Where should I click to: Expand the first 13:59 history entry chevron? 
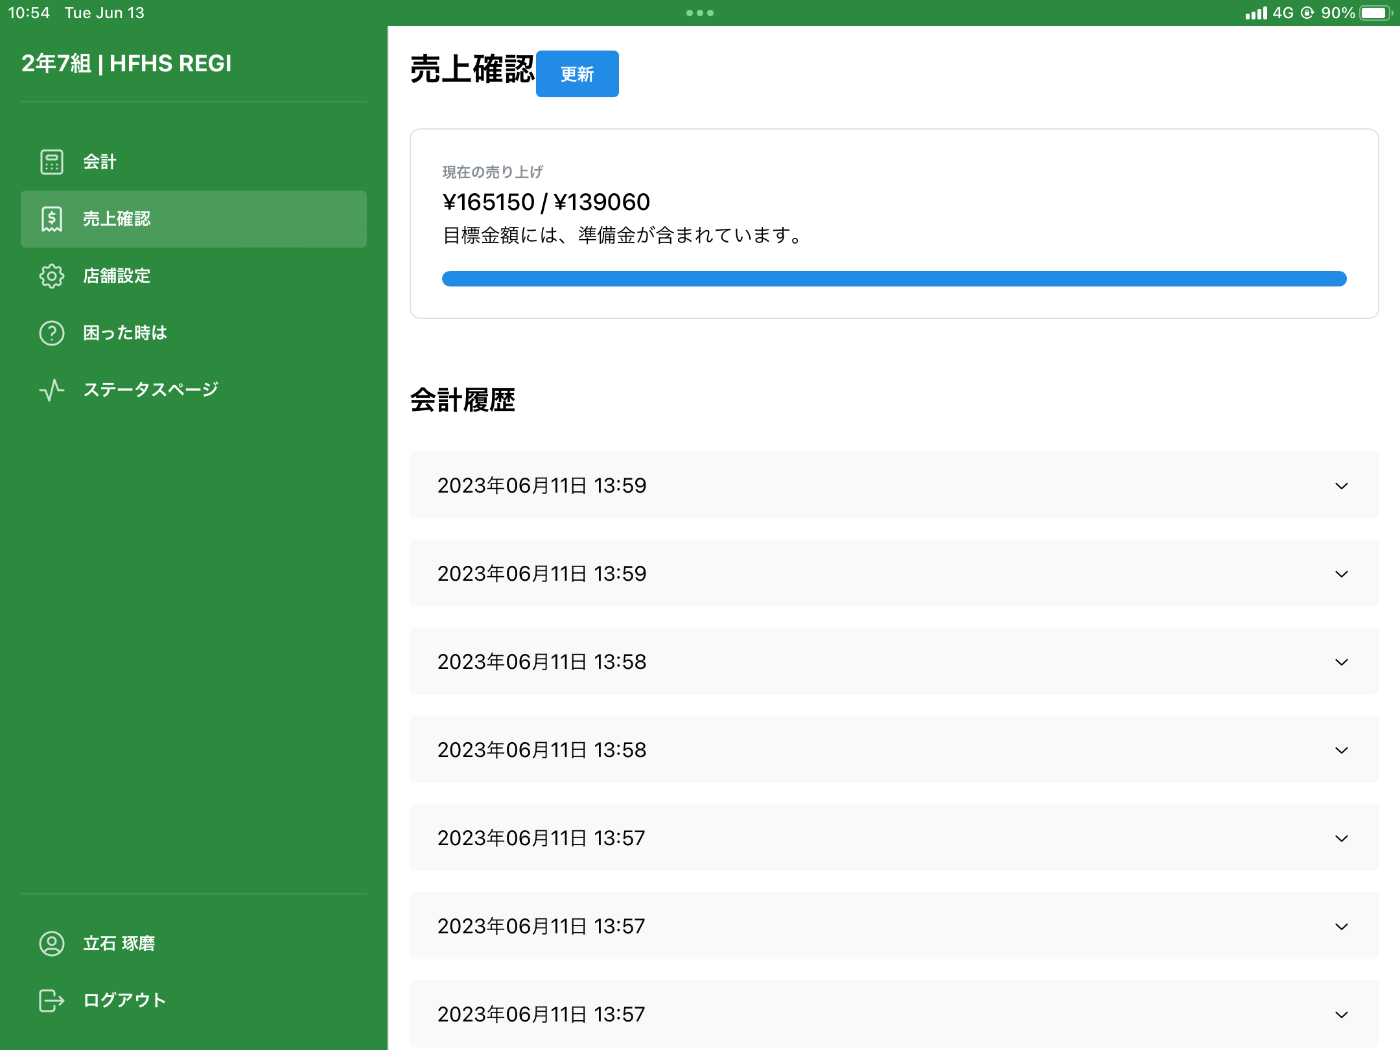tap(1342, 486)
